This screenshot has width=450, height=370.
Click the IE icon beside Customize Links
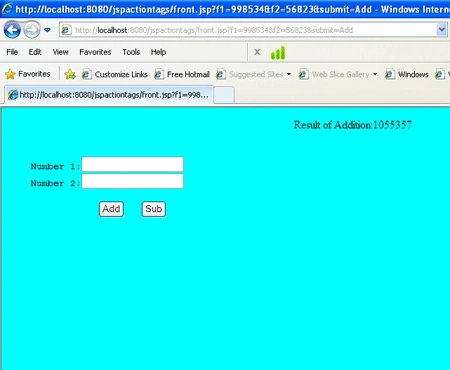[x=86, y=74]
